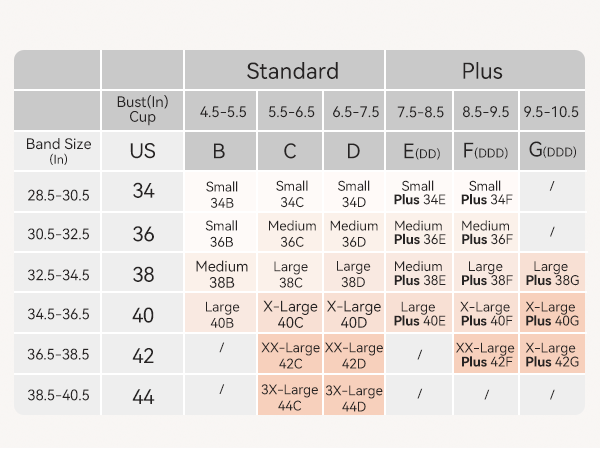Choose the X-Large 40C size cell
Screen dimensions: 600x450
coord(292,314)
